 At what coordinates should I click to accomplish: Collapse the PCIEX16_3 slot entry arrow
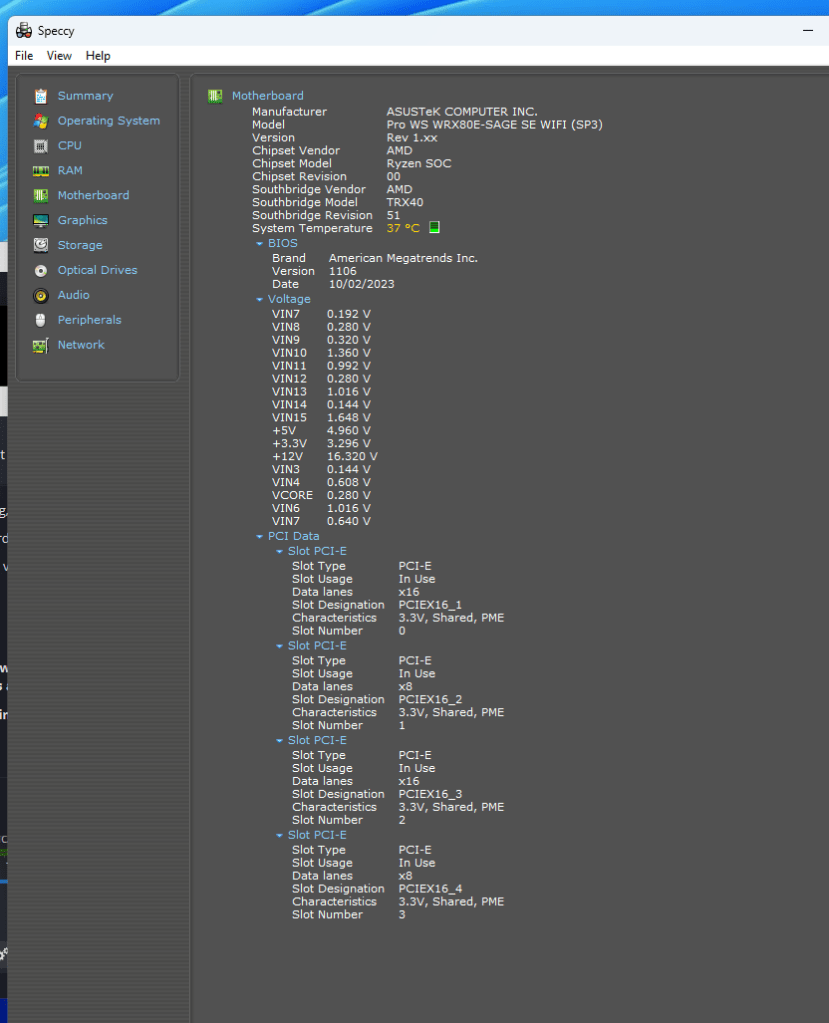point(279,741)
